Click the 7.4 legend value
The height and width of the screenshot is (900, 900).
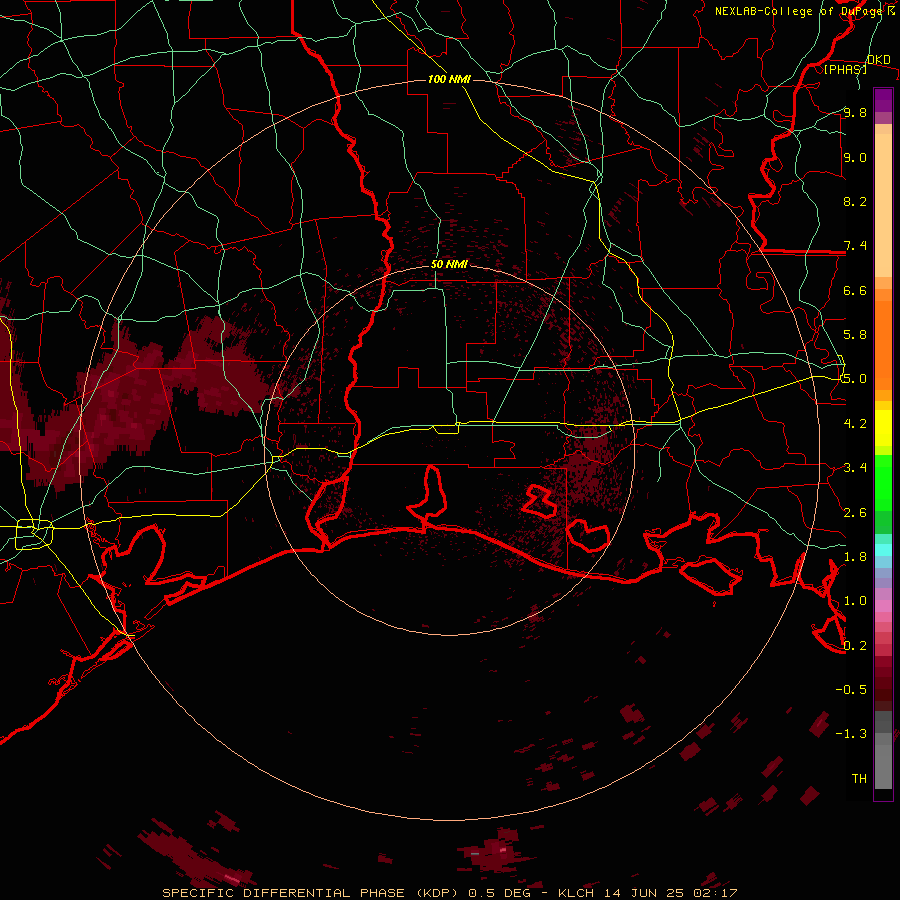point(855,246)
